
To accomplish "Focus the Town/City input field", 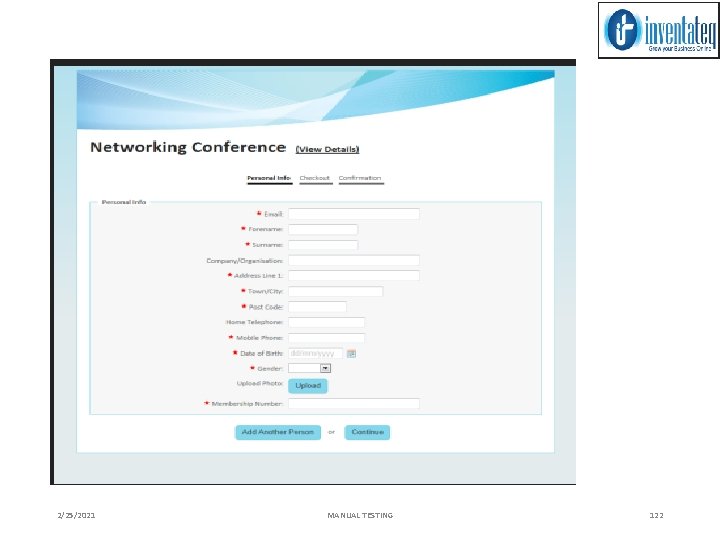I will click(336, 291).
